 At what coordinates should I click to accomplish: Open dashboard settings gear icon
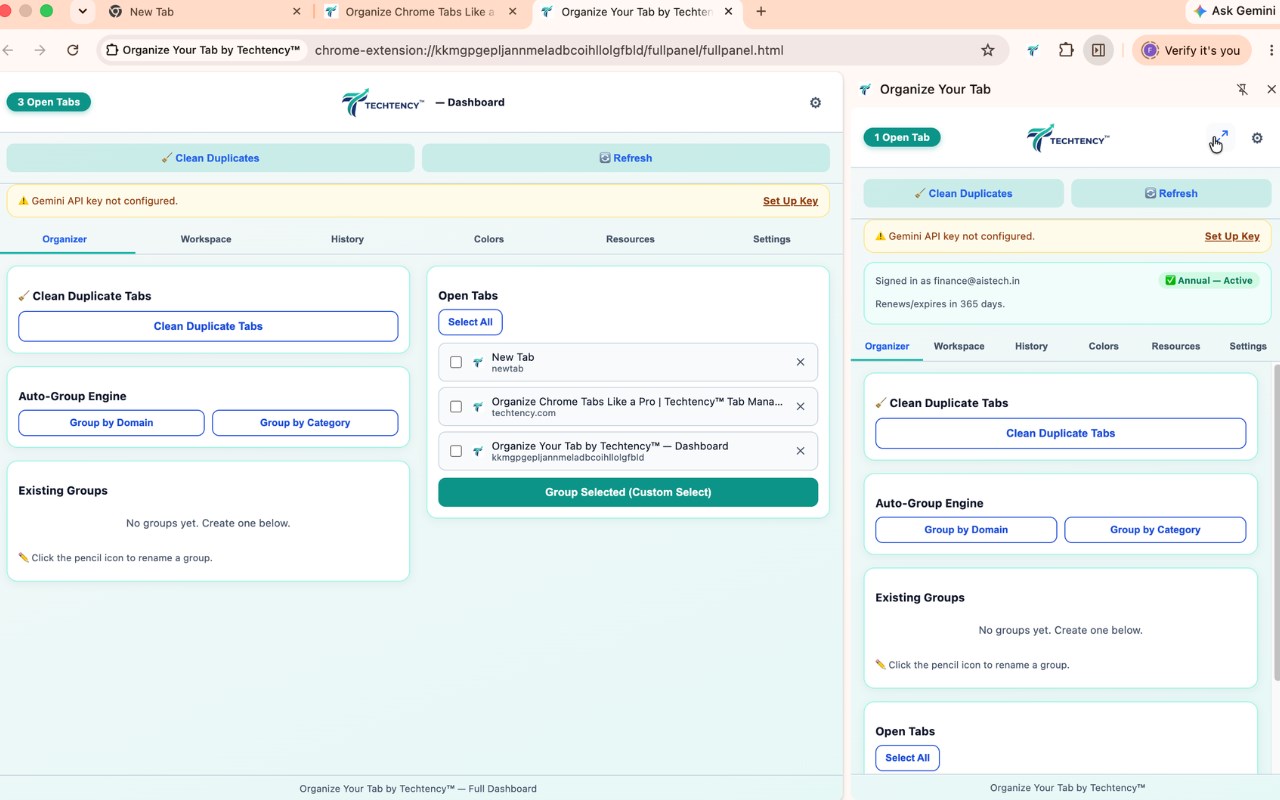coord(815,103)
